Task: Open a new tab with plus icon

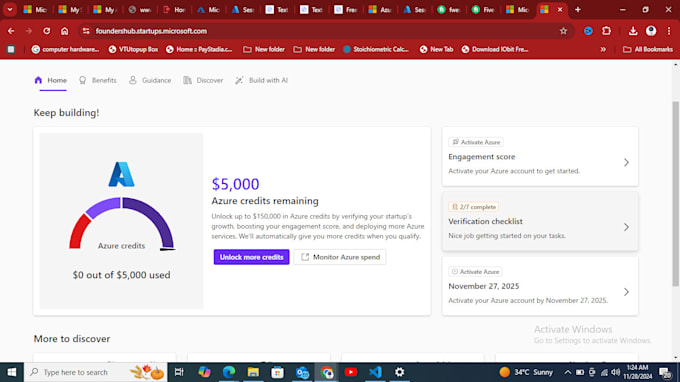Action: point(578,10)
